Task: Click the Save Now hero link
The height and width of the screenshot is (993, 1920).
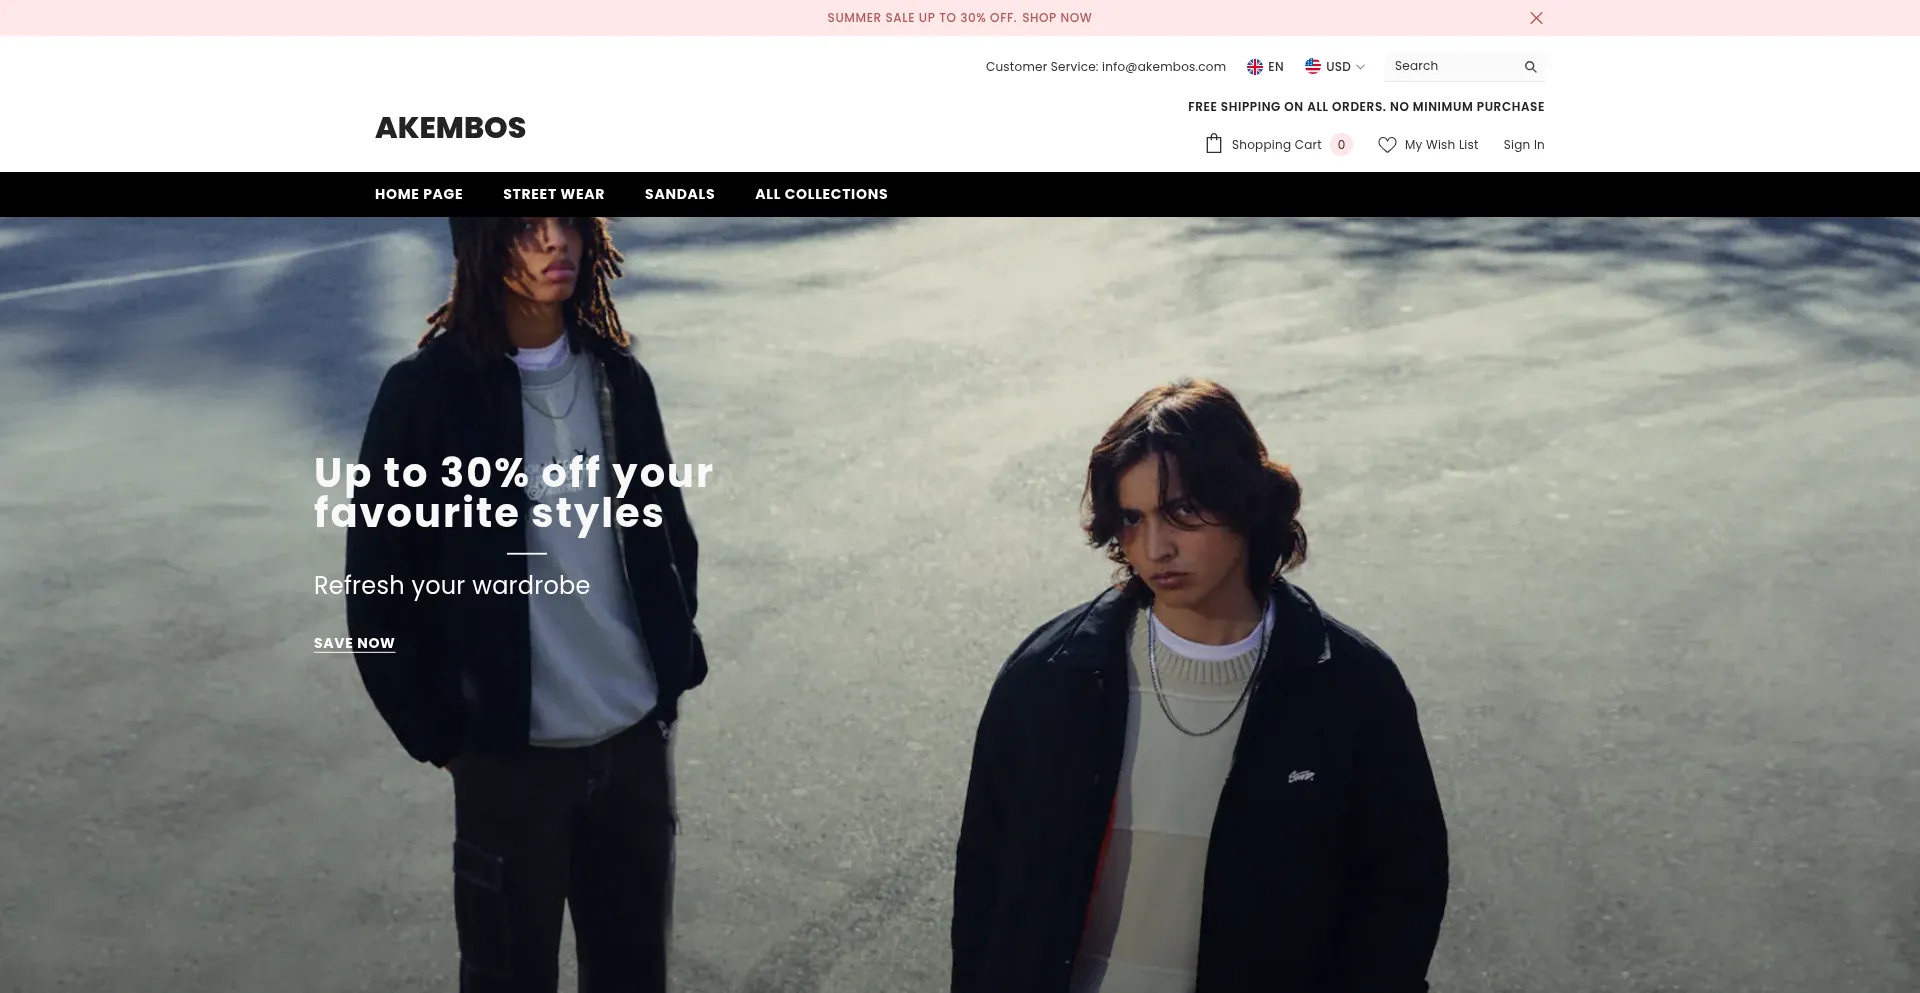Action: click(x=354, y=643)
